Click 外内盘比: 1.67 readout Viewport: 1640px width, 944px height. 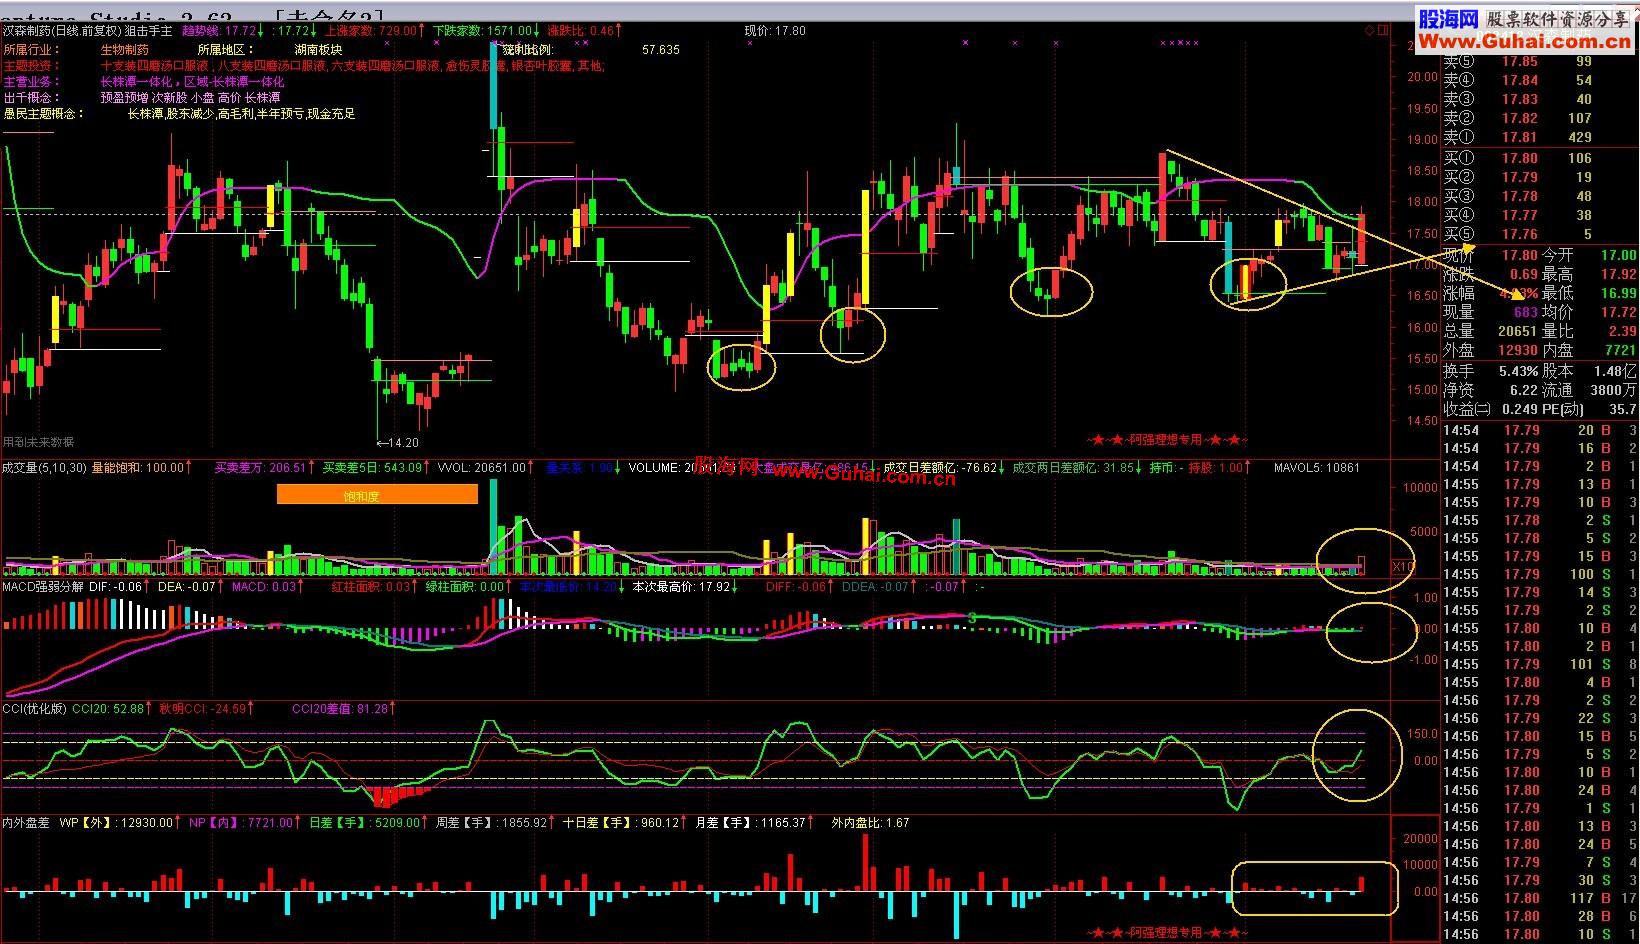870,822
